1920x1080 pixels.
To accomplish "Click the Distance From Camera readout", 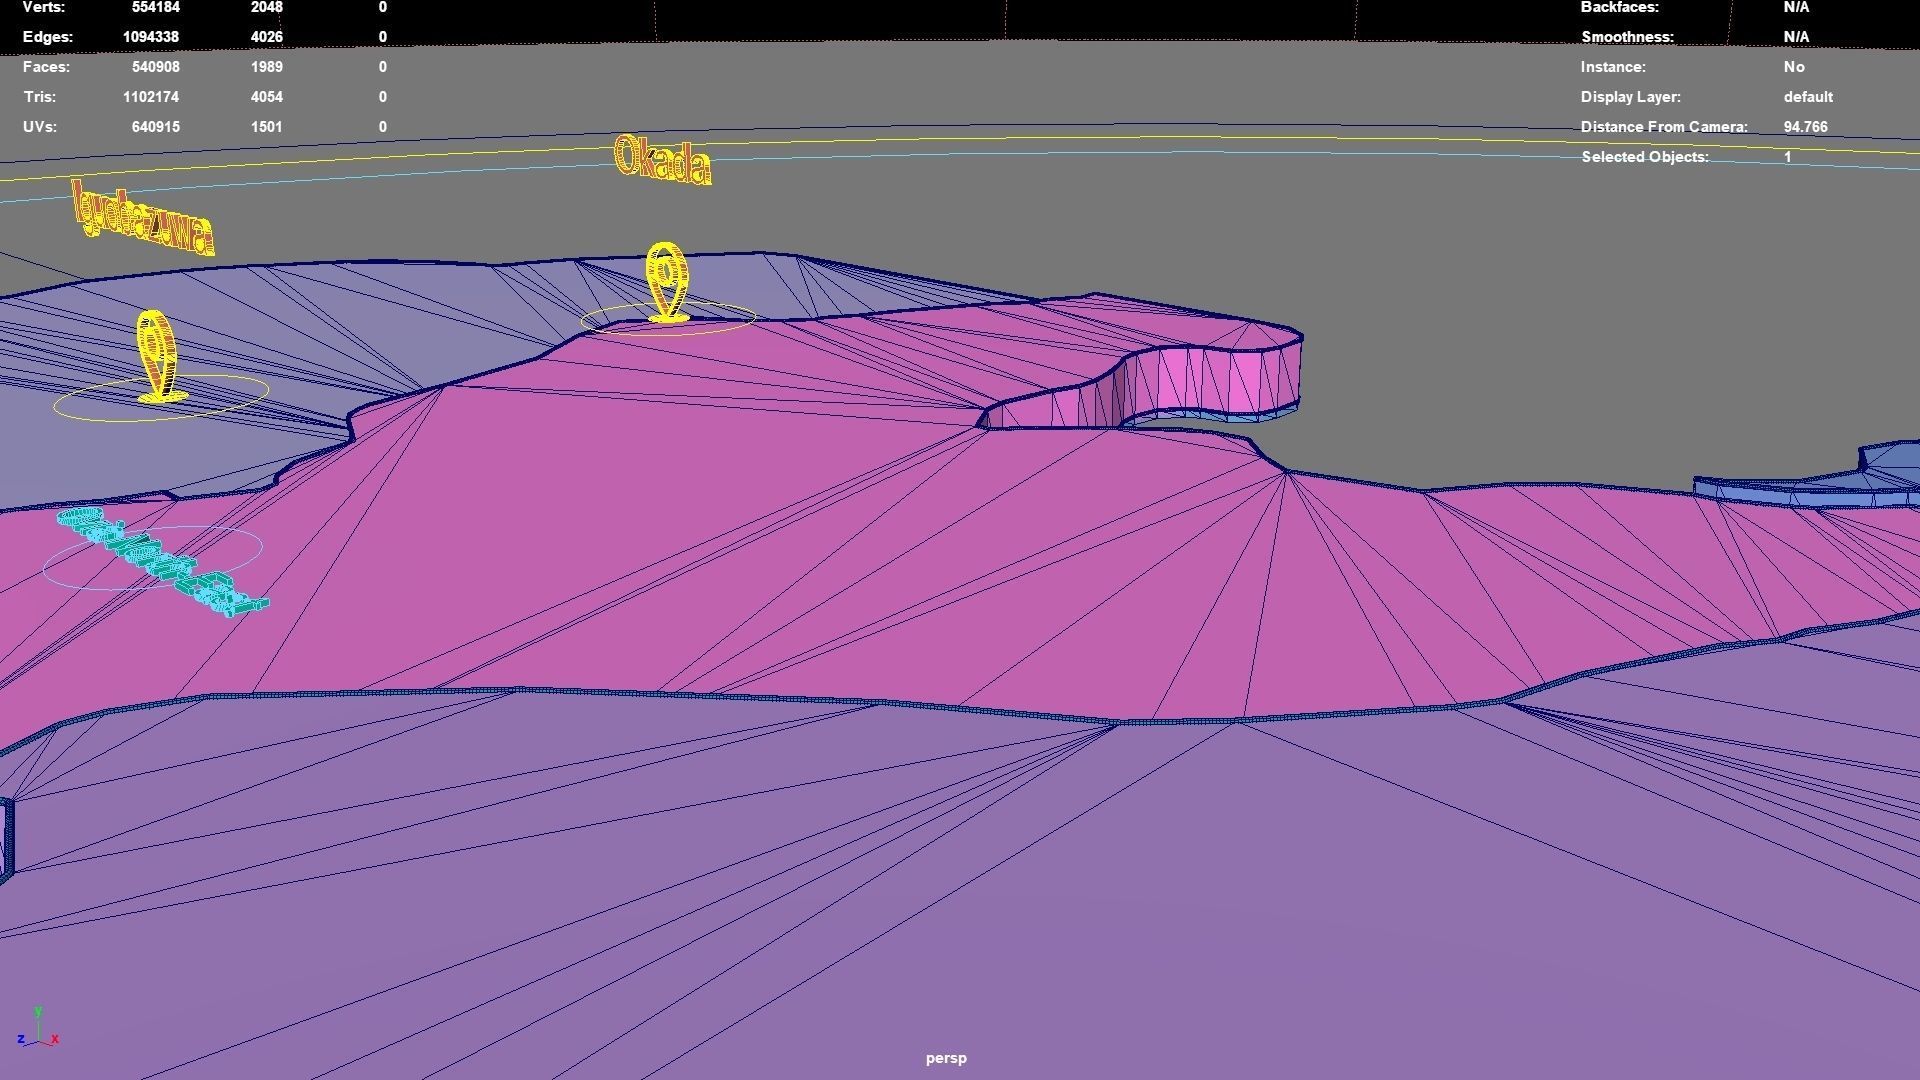I will pyautogui.click(x=1804, y=127).
